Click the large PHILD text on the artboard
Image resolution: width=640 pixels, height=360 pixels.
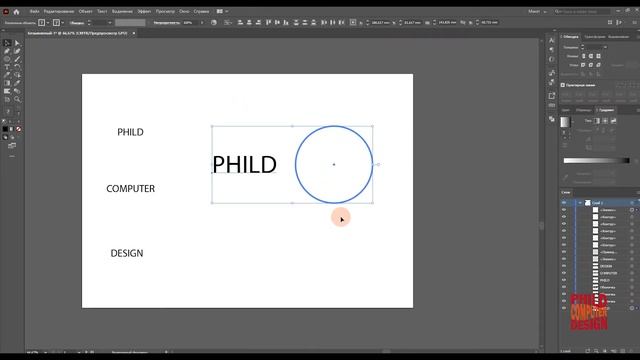coord(244,164)
